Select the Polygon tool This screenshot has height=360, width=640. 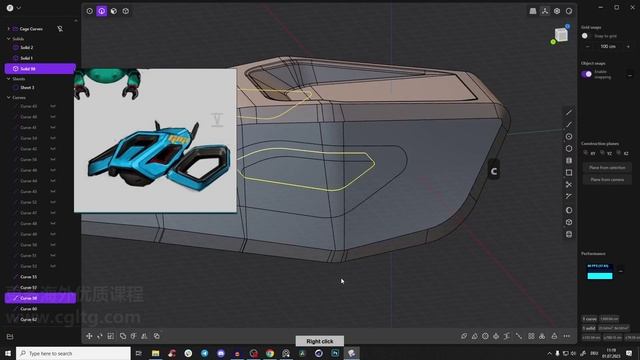click(x=569, y=149)
